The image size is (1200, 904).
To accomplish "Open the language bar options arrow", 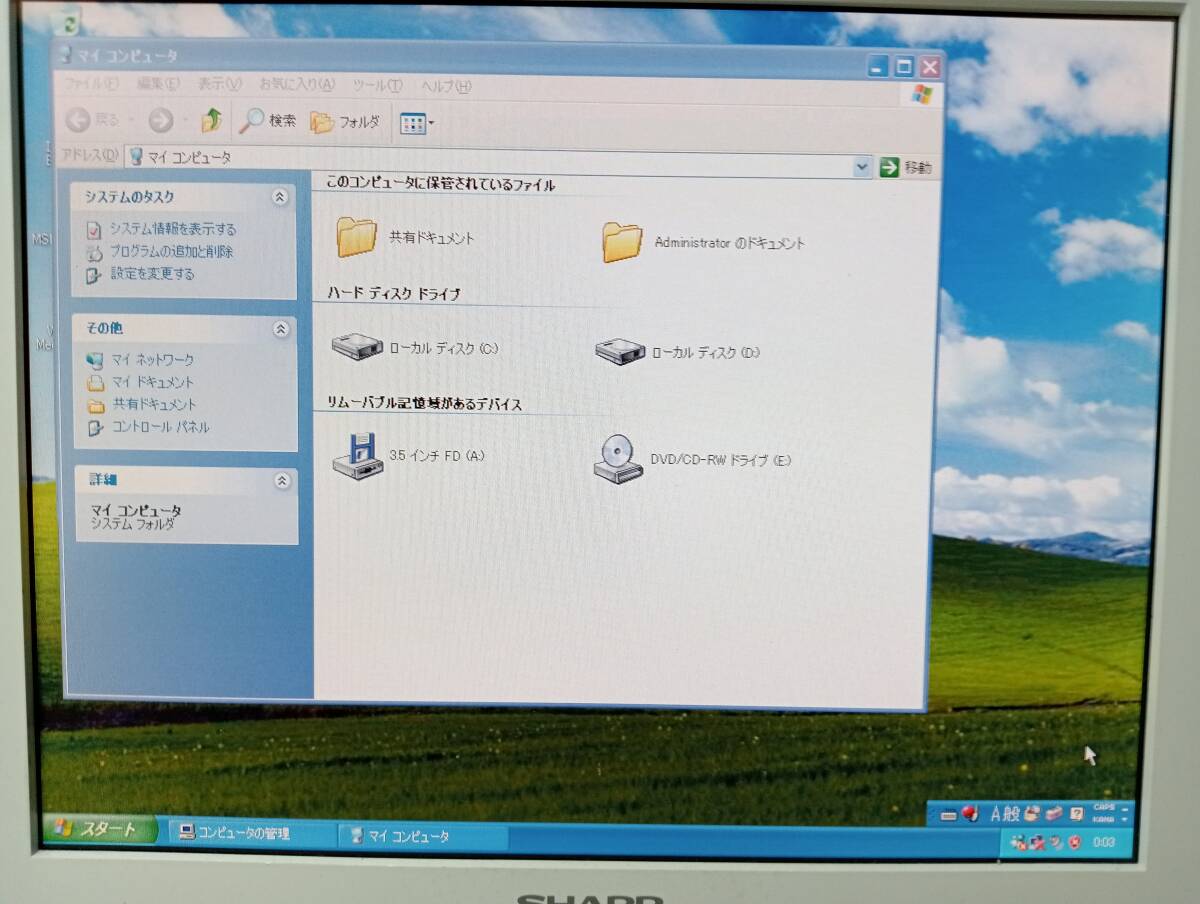I will point(1125,819).
